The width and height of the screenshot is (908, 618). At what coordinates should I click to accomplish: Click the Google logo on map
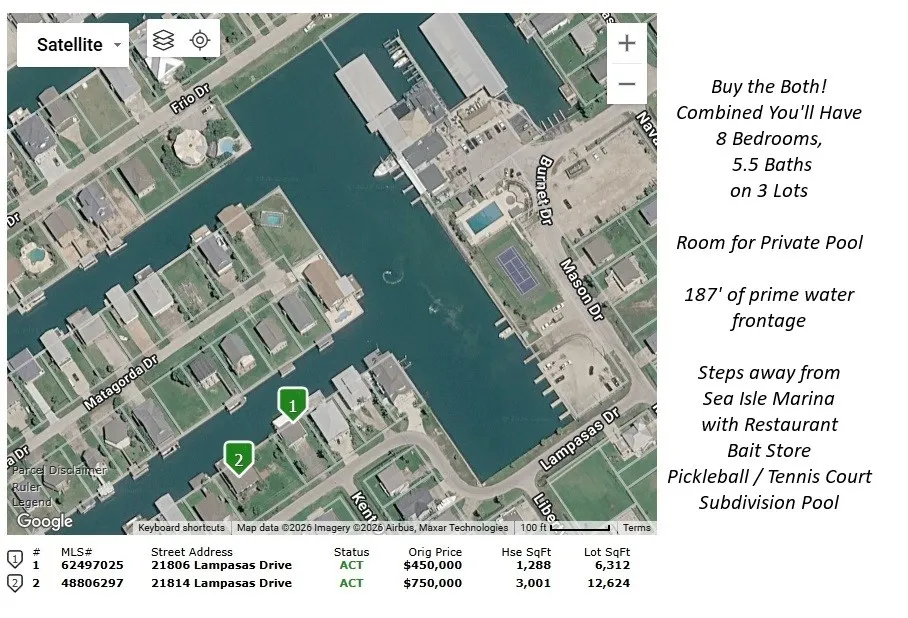pos(45,521)
